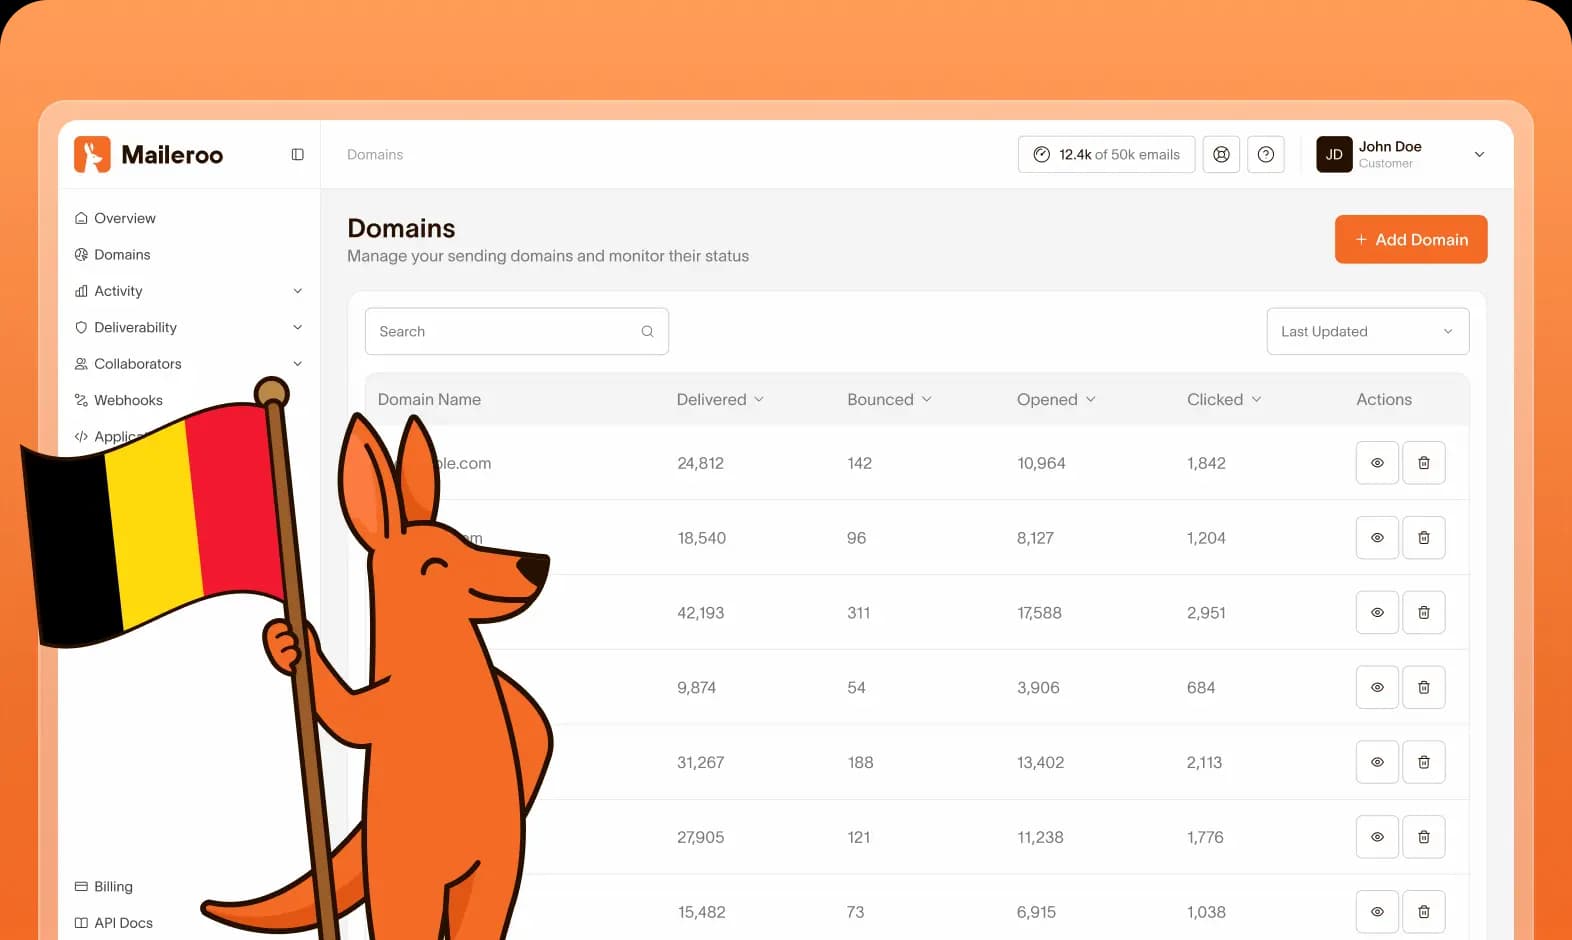This screenshot has height=940, width=1572.
Task: Click the JD avatar badge
Action: 1334,154
